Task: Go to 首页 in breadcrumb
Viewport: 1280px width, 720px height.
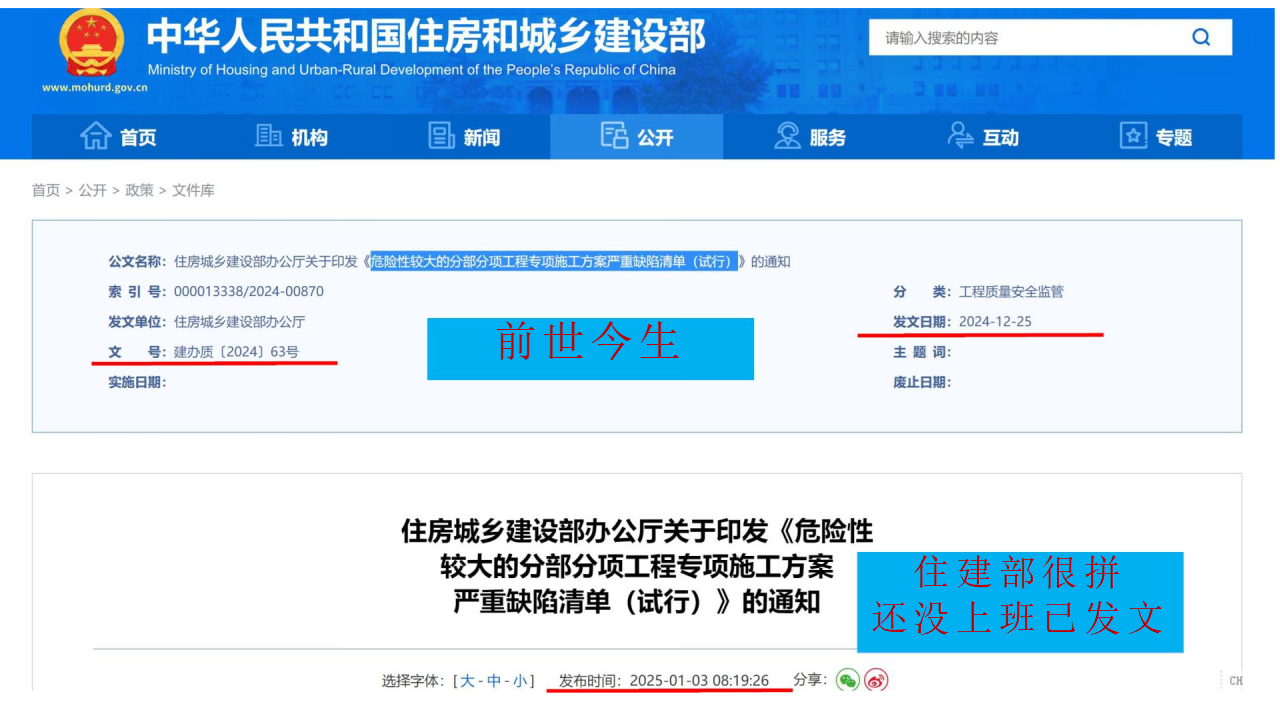Action: 46,190
